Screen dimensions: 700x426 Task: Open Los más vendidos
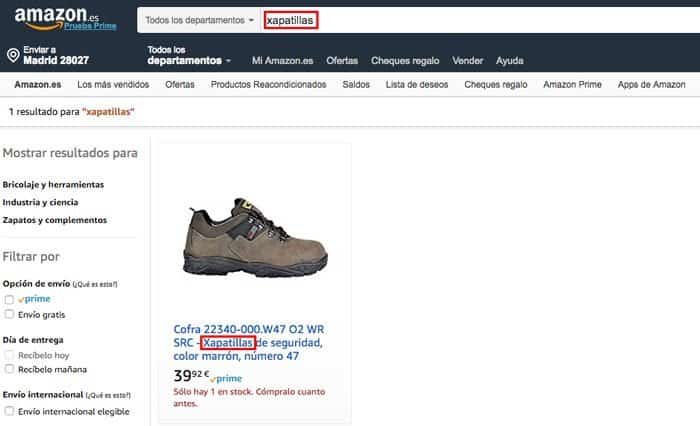pyautogui.click(x=113, y=84)
